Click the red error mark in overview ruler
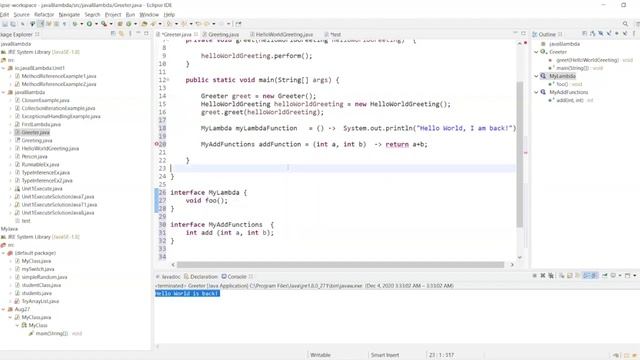Screen dimensions: 640x360 coord(525,153)
